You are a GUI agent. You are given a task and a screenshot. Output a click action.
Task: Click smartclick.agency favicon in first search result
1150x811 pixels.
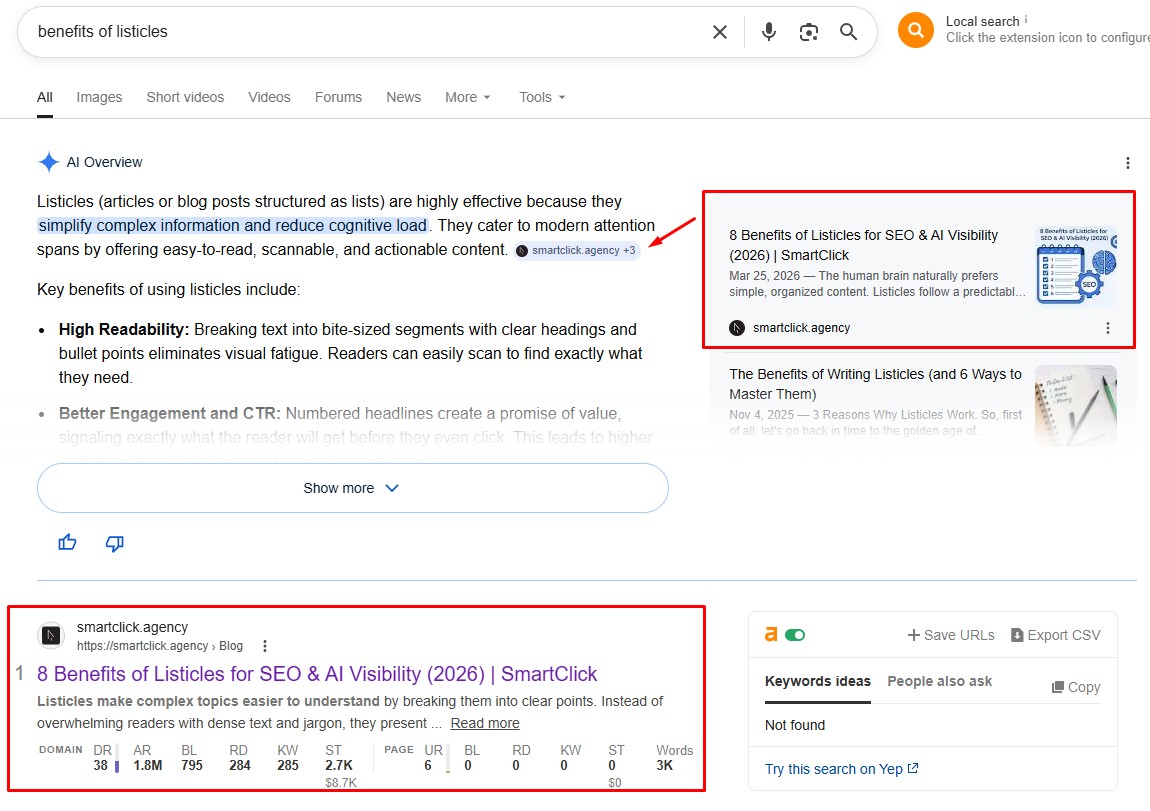[x=51, y=635]
